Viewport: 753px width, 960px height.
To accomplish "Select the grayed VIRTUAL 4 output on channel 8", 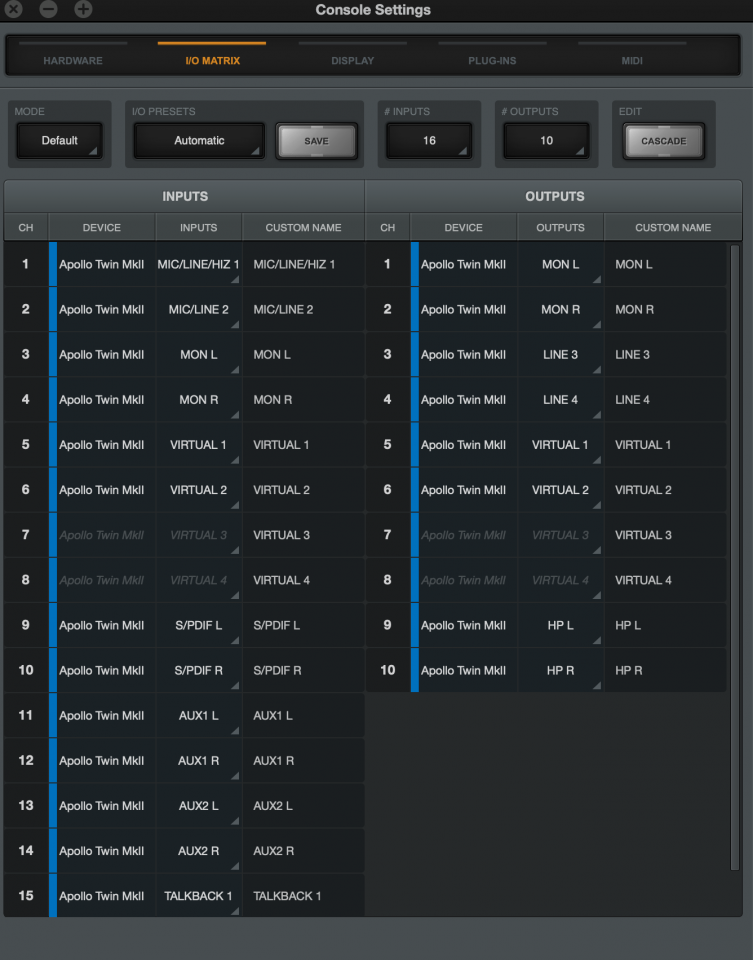I will [560, 580].
